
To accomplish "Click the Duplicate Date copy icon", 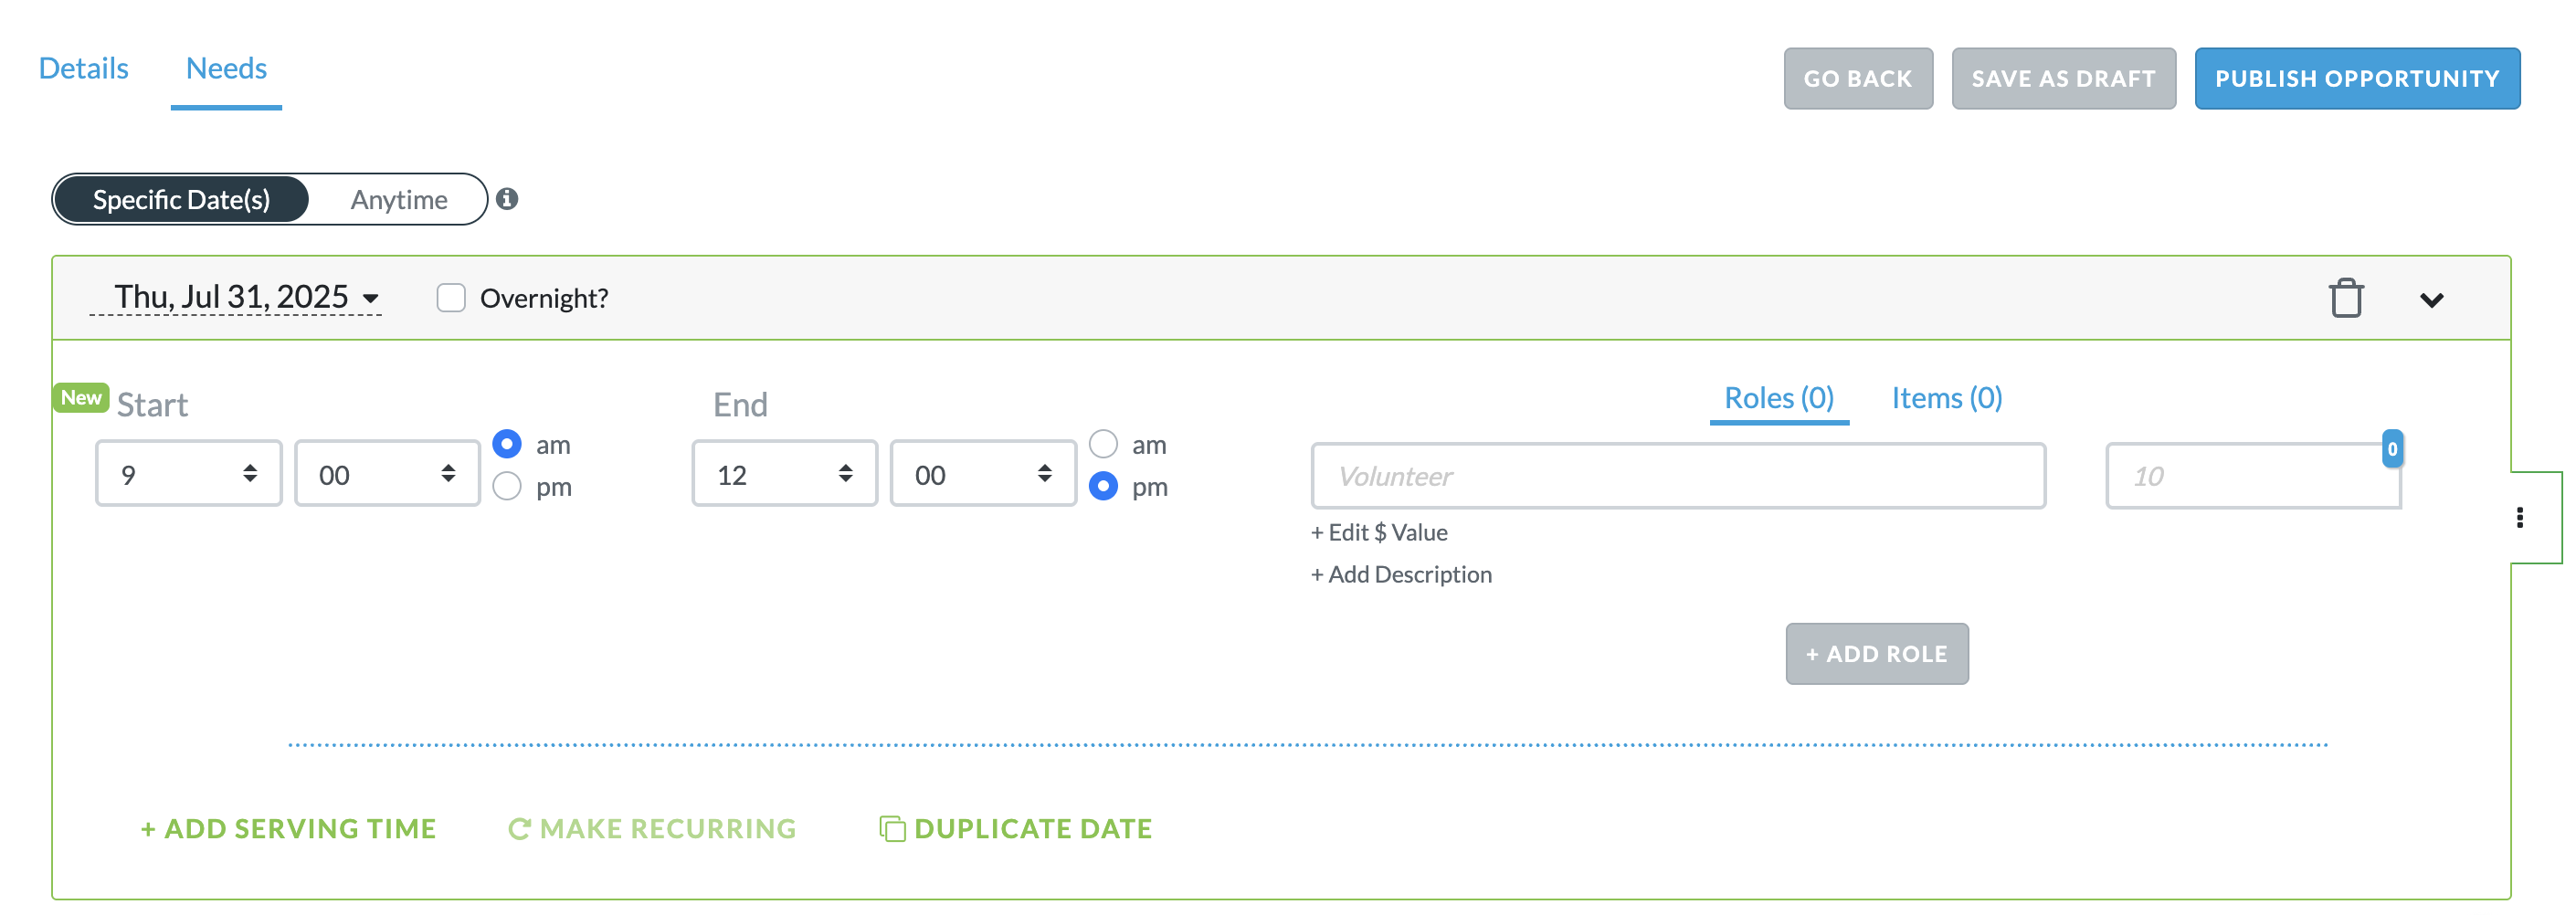I will pos(892,828).
